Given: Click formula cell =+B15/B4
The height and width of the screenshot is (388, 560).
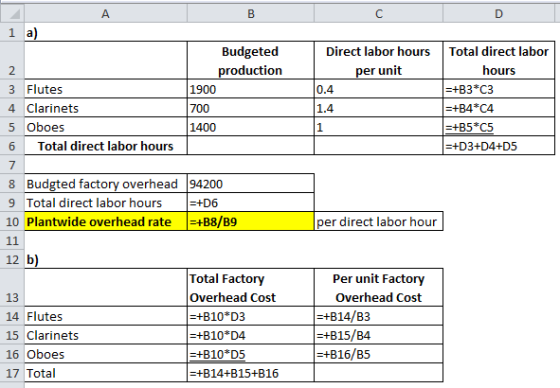Looking at the screenshot, I should [x=379, y=335].
